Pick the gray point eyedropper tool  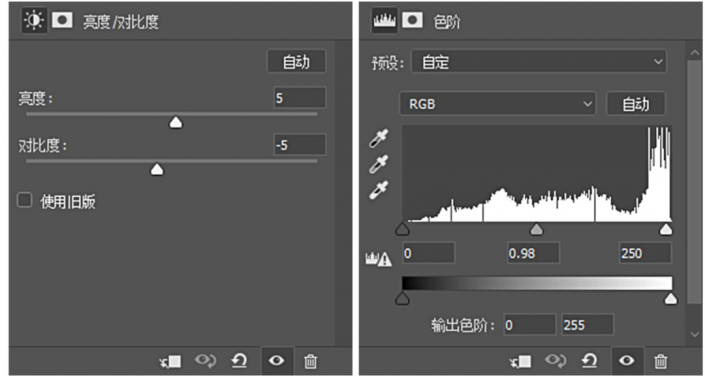point(379,165)
